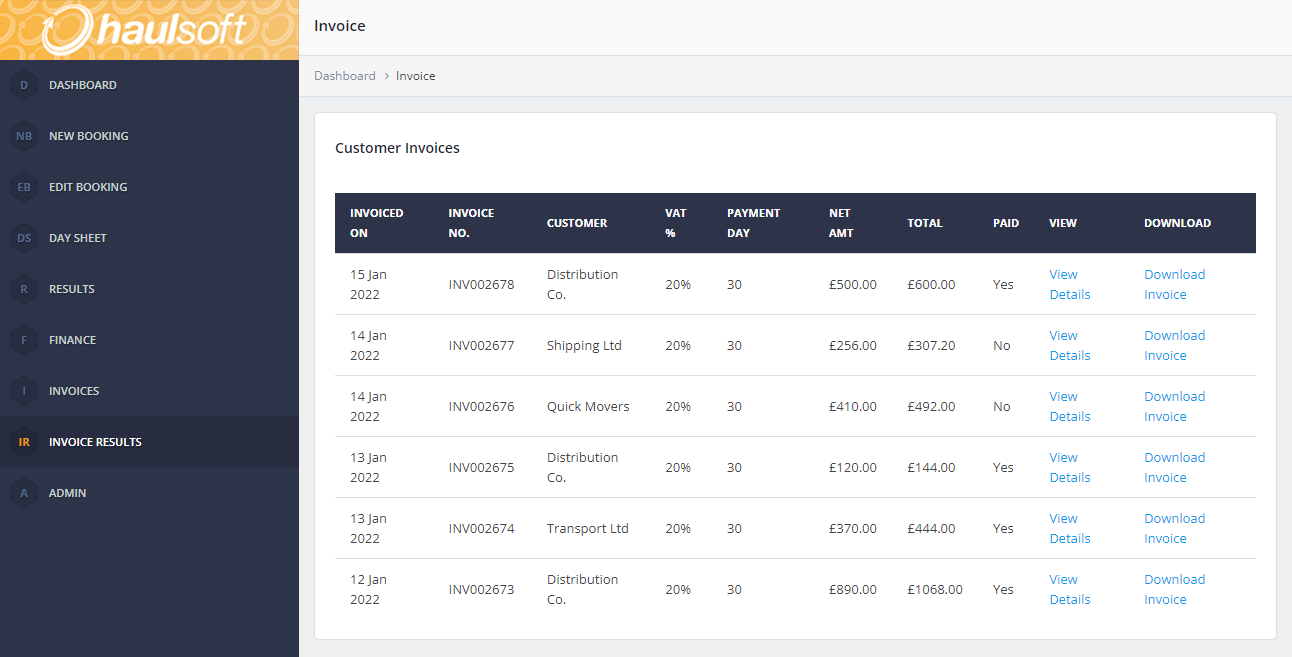The image size is (1292, 657).
Task: Click the R hexagon icon beside Results
Action: click(24, 289)
